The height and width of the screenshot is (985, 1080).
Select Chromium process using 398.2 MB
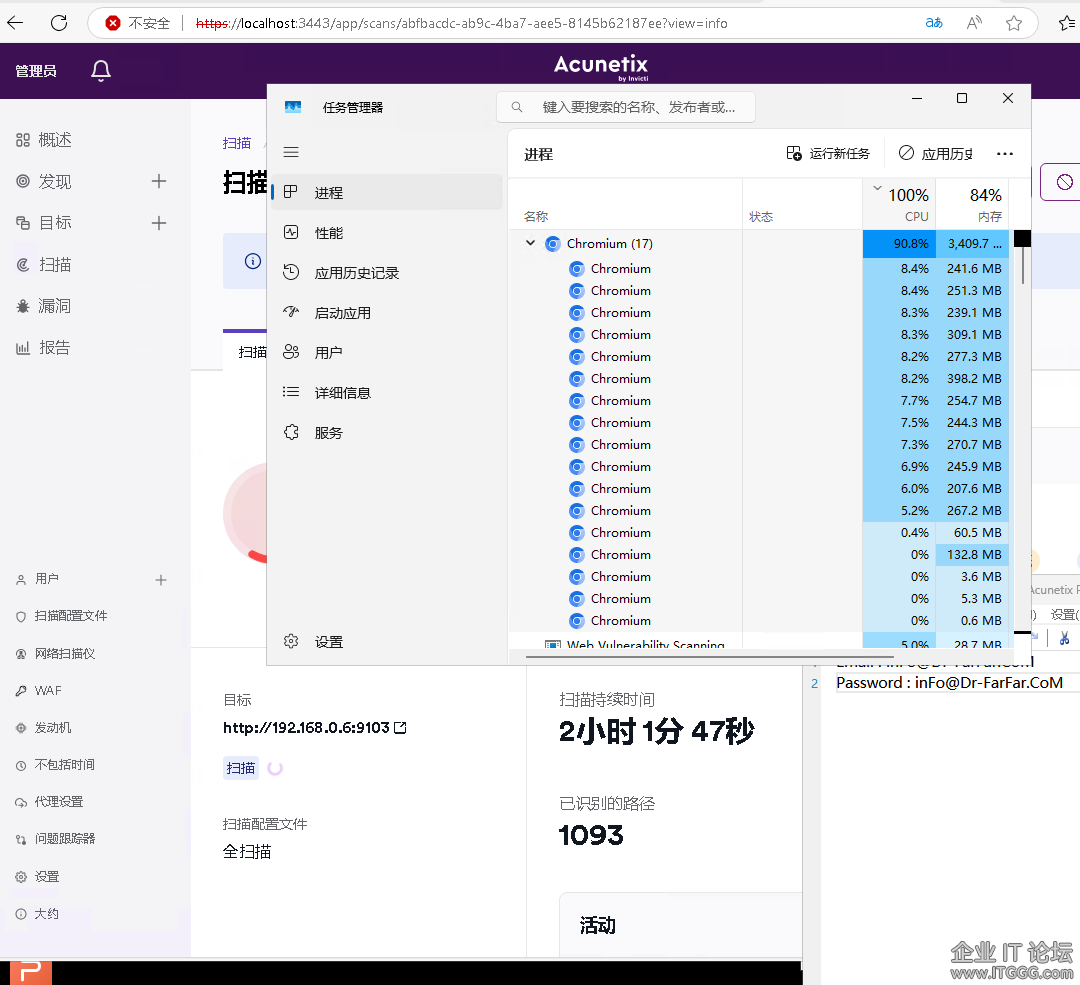[758, 379]
